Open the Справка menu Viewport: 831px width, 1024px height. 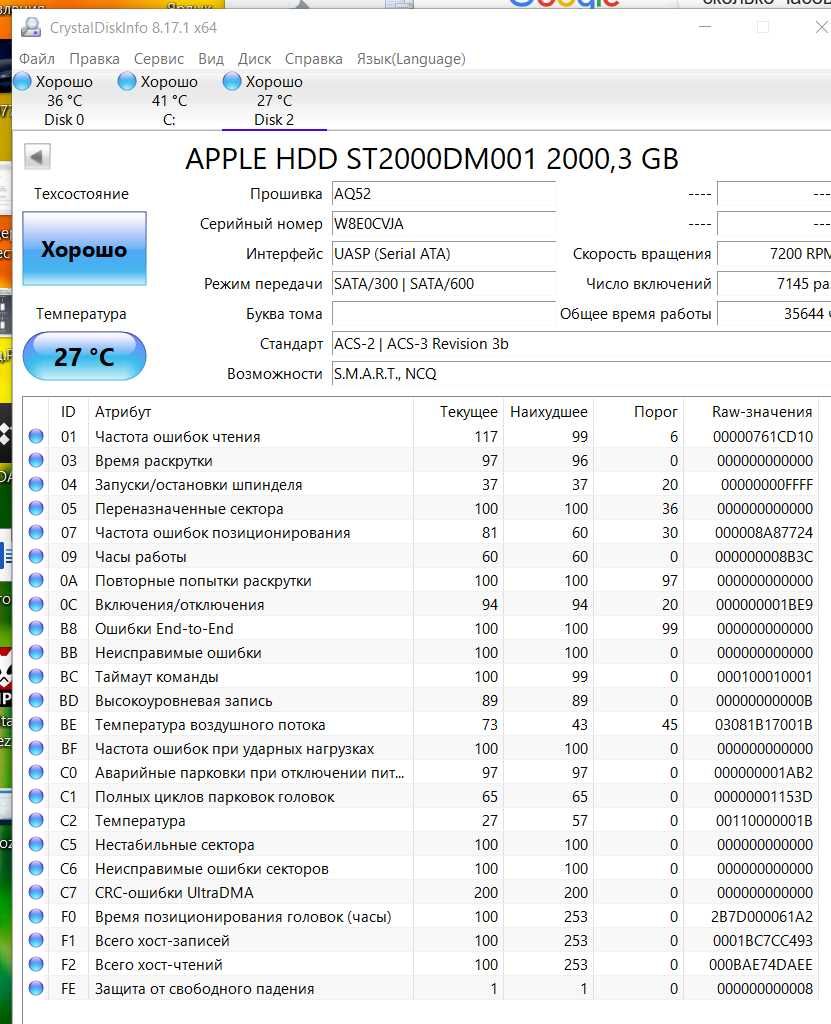(314, 59)
